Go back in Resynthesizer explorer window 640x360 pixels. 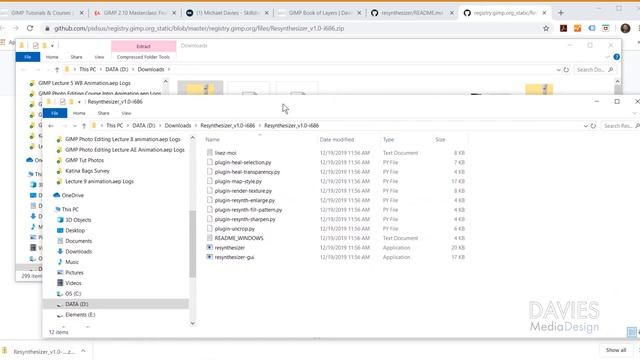(51, 126)
